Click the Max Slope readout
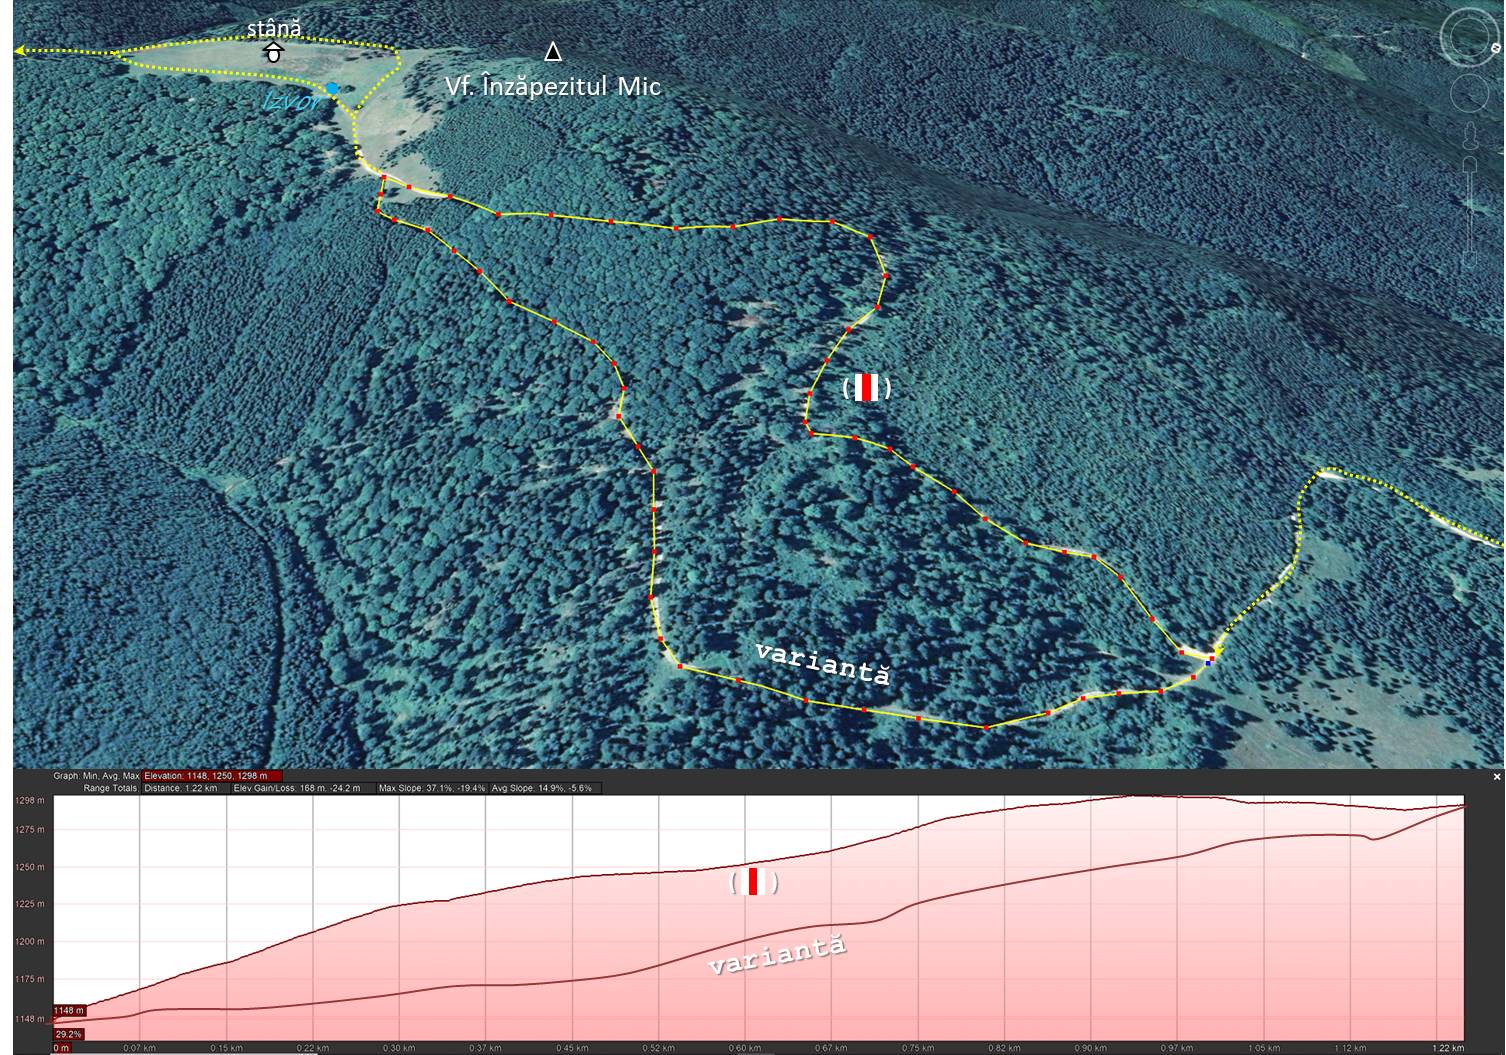This screenshot has width=1506, height=1055. [x=433, y=788]
